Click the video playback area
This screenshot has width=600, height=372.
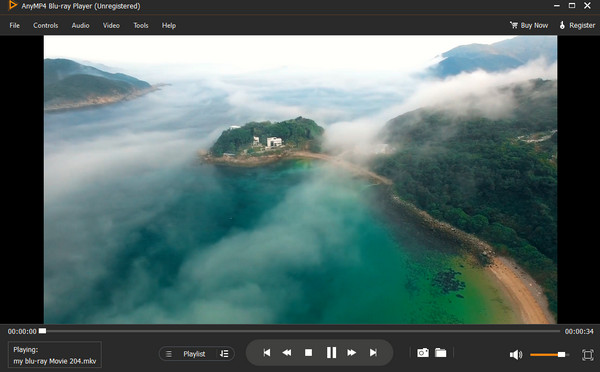coord(300,179)
